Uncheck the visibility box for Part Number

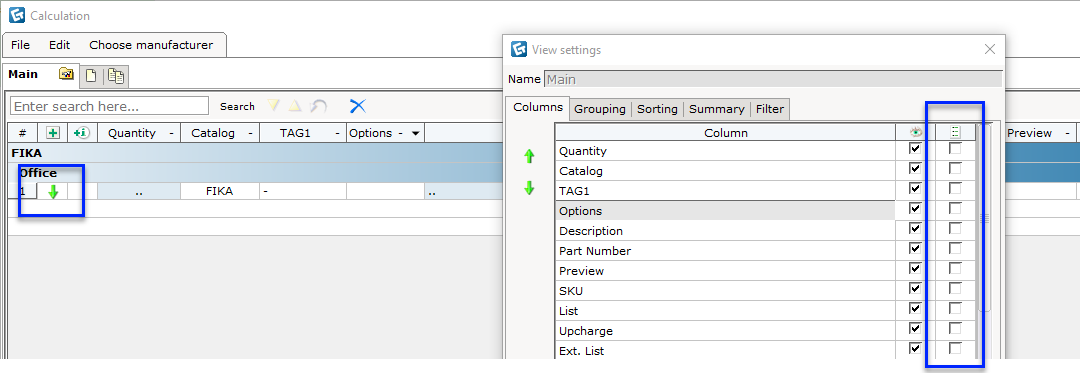click(x=915, y=248)
